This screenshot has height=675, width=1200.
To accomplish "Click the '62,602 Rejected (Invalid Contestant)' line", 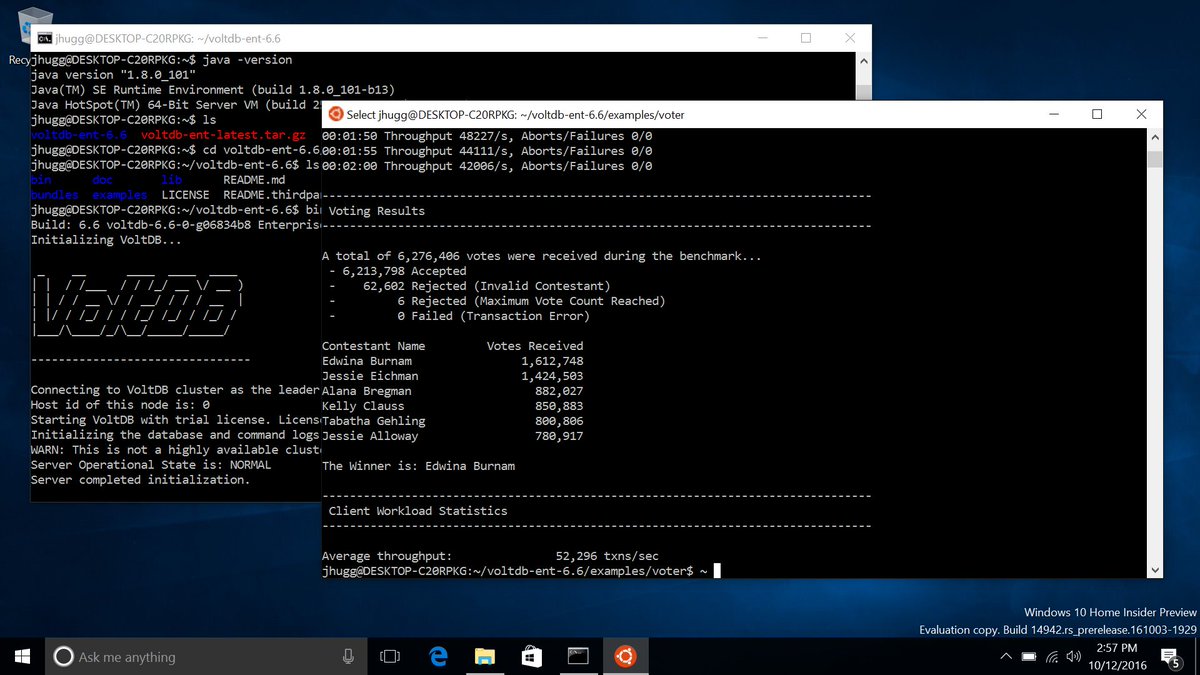I will tap(470, 286).
